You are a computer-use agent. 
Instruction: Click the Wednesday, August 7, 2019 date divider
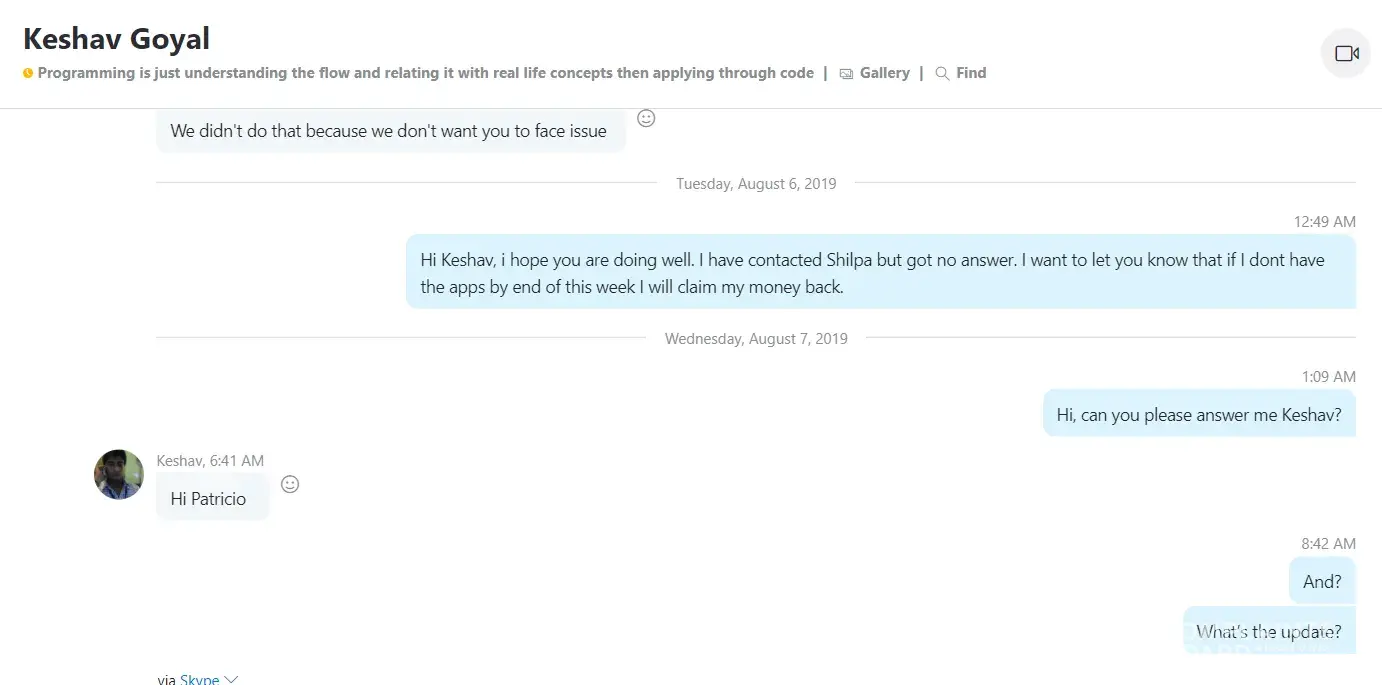pyautogui.click(x=756, y=338)
